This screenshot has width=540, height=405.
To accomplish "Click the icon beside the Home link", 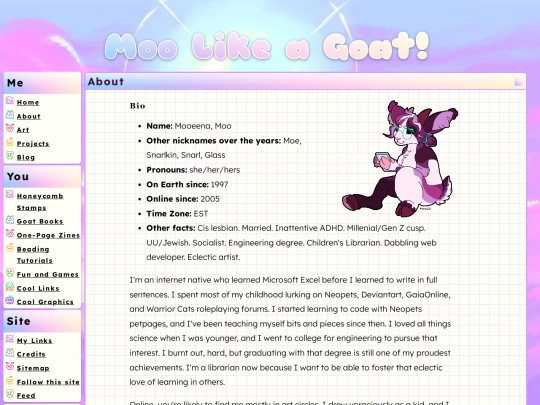I will click(x=10, y=101).
